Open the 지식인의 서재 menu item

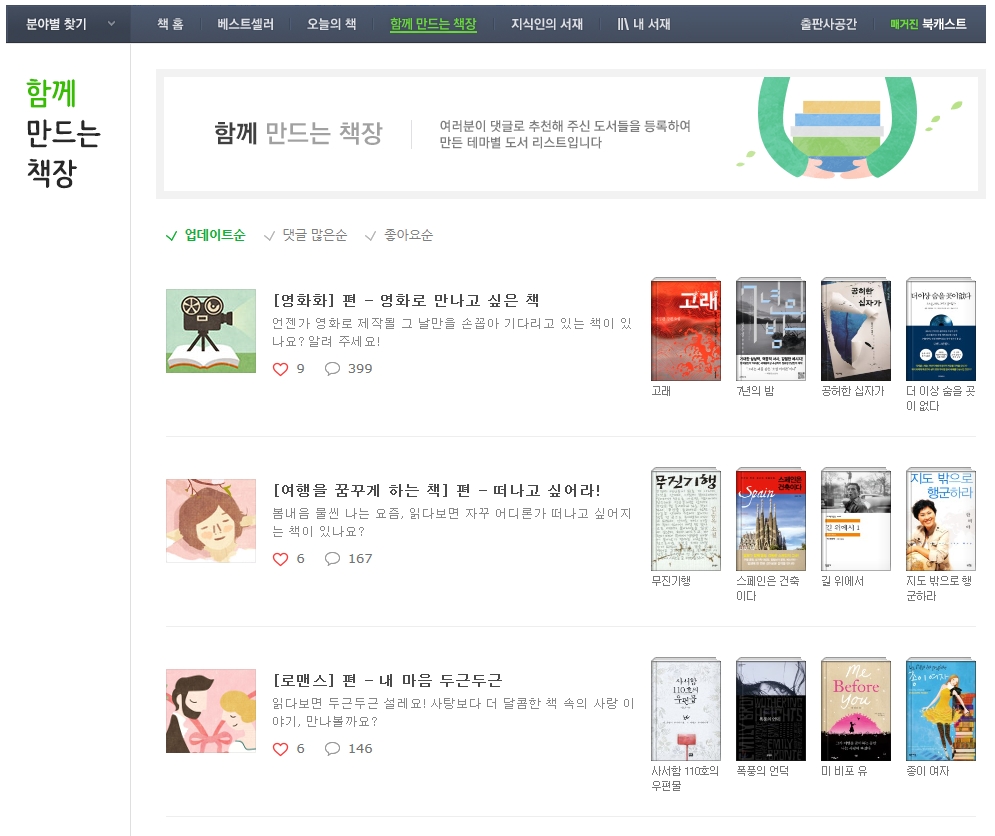(x=547, y=24)
